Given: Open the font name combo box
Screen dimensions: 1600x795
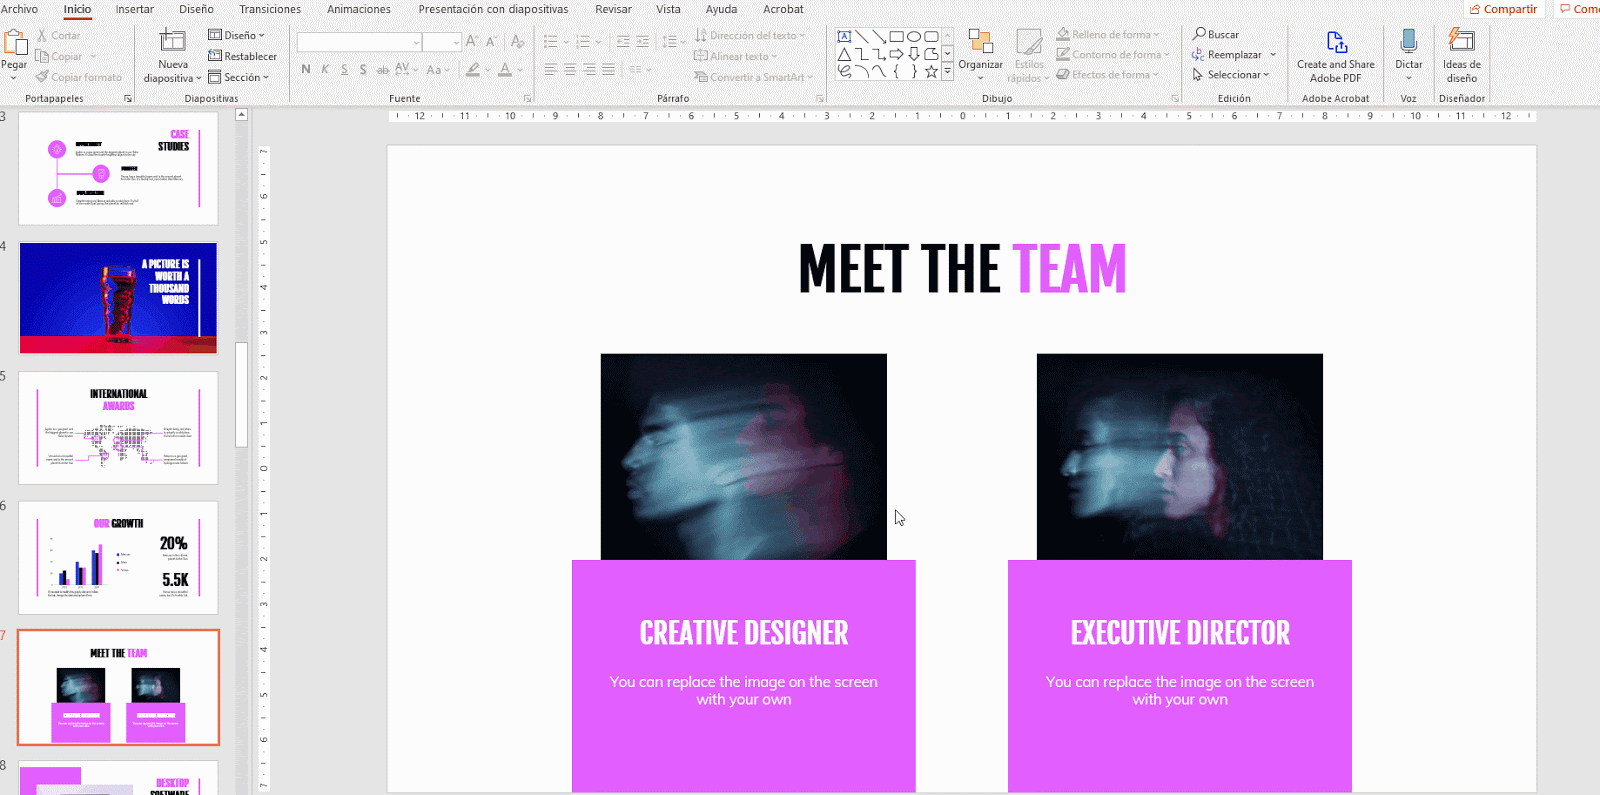Looking at the screenshot, I should (x=359, y=42).
